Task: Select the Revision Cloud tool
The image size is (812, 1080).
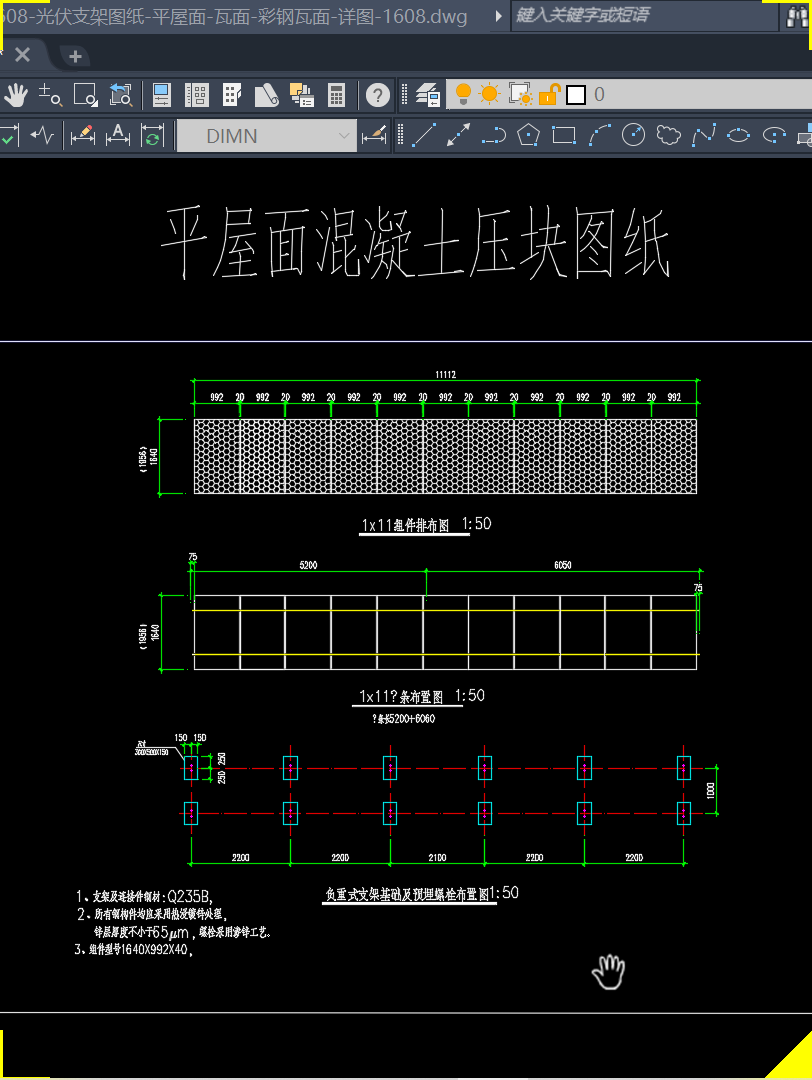Action: pyautogui.click(x=669, y=133)
